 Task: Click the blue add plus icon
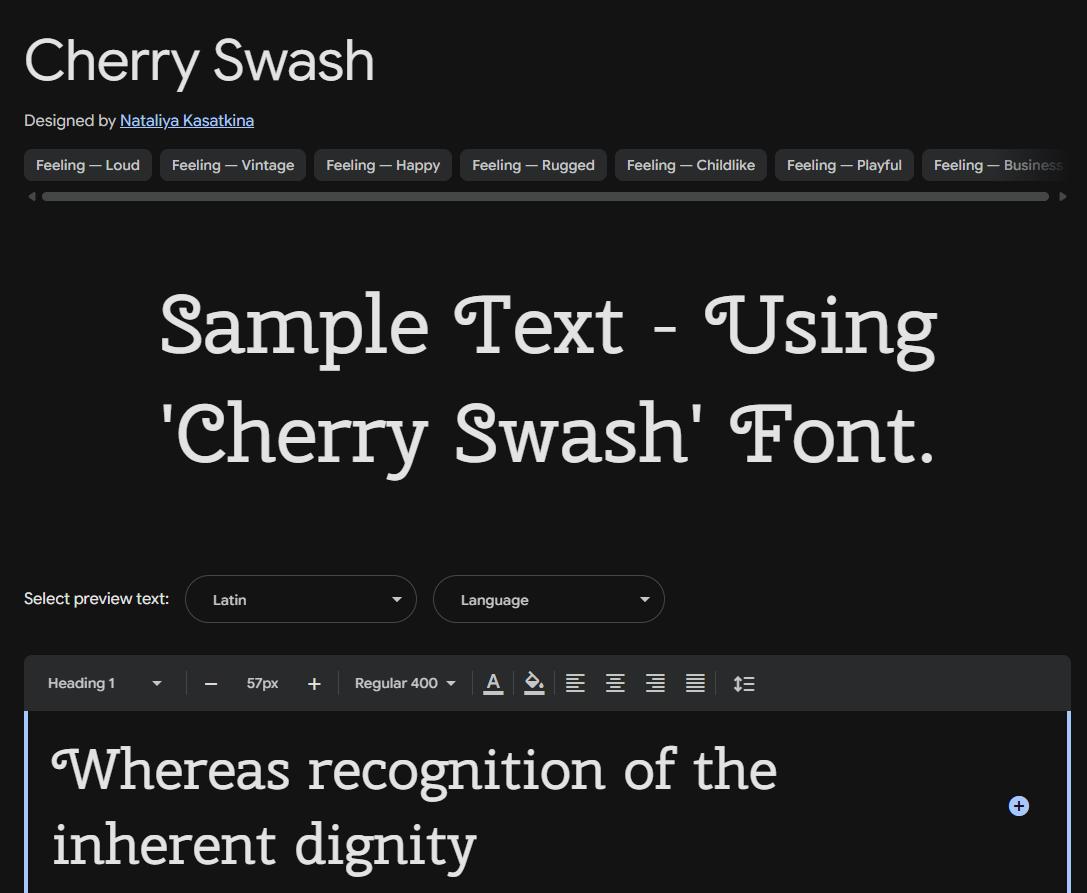[x=1018, y=806]
